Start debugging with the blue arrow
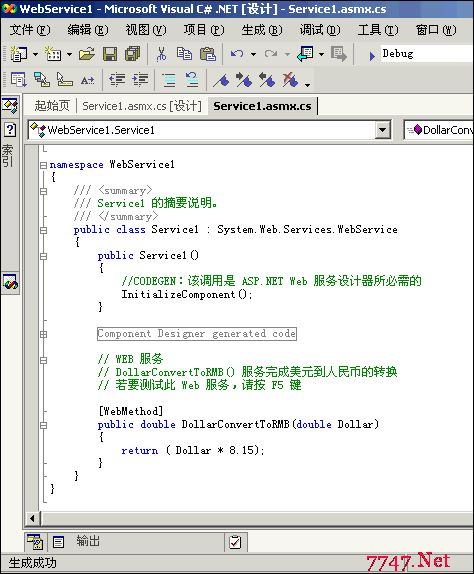 [372, 55]
